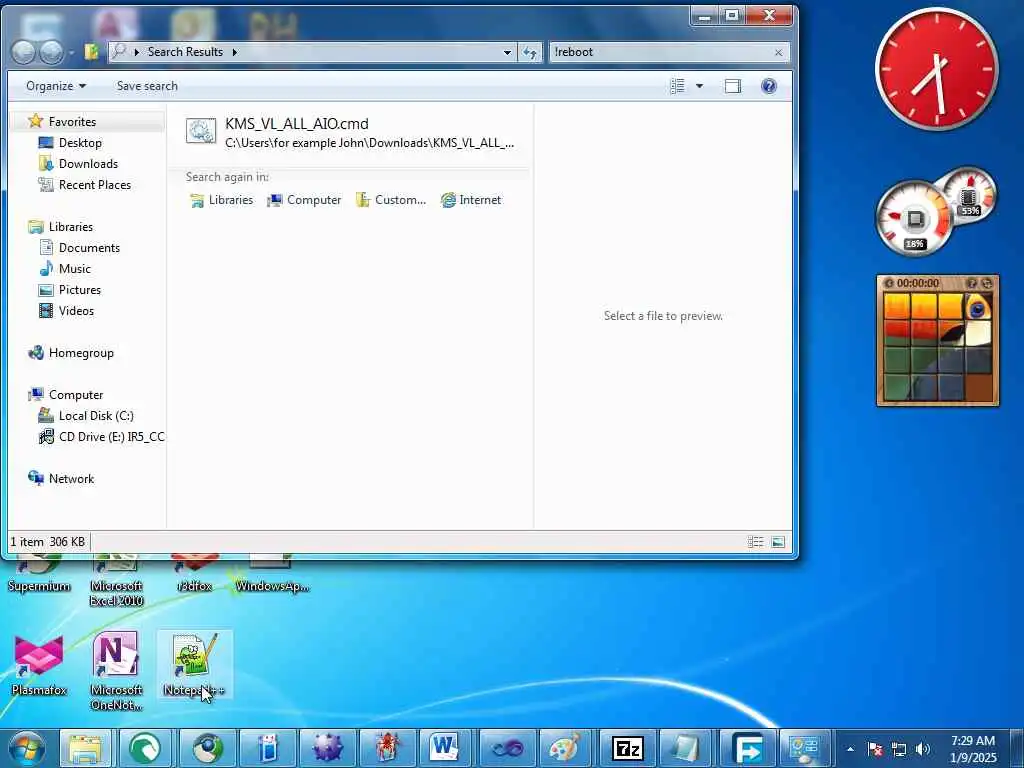Select the Microsoft OneNote desktop shortcut
This screenshot has height=768, width=1024.
116,671
